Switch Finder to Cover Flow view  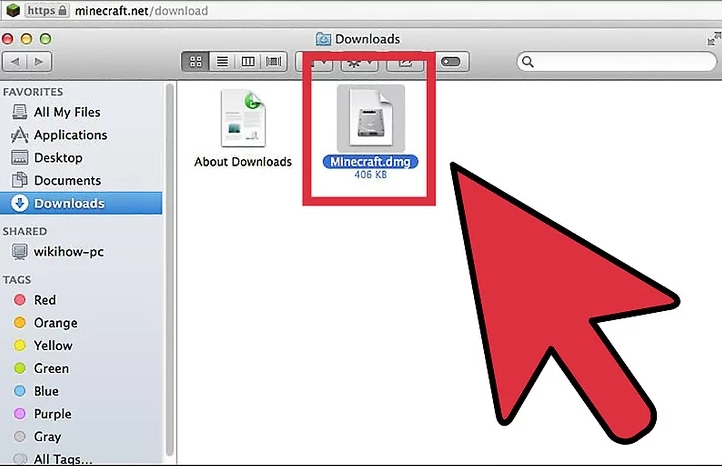click(273, 62)
